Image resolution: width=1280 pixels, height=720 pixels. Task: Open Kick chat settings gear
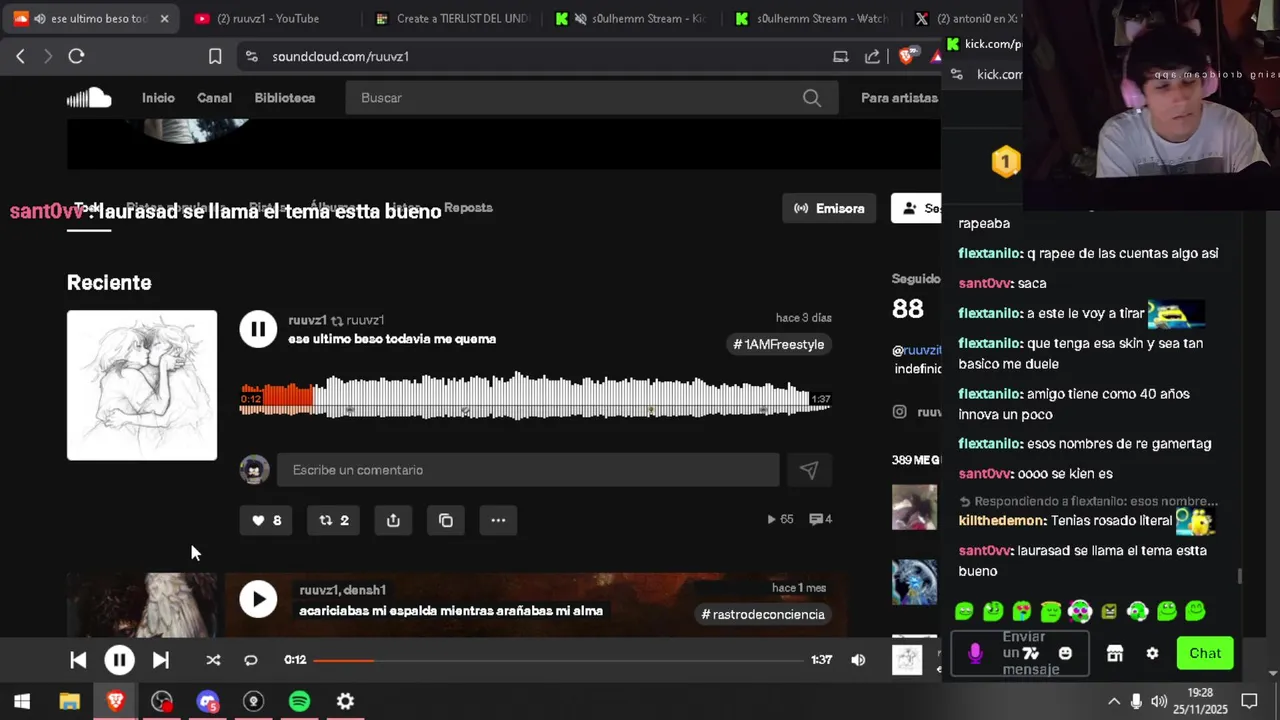coord(1152,653)
